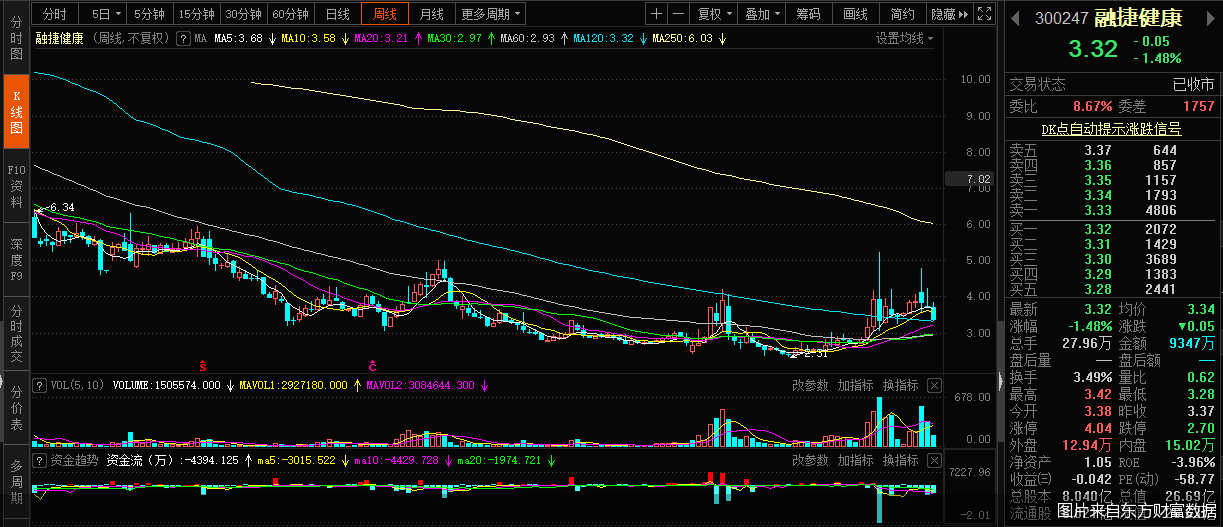Expand 更多周期 dropdown

pos(491,14)
